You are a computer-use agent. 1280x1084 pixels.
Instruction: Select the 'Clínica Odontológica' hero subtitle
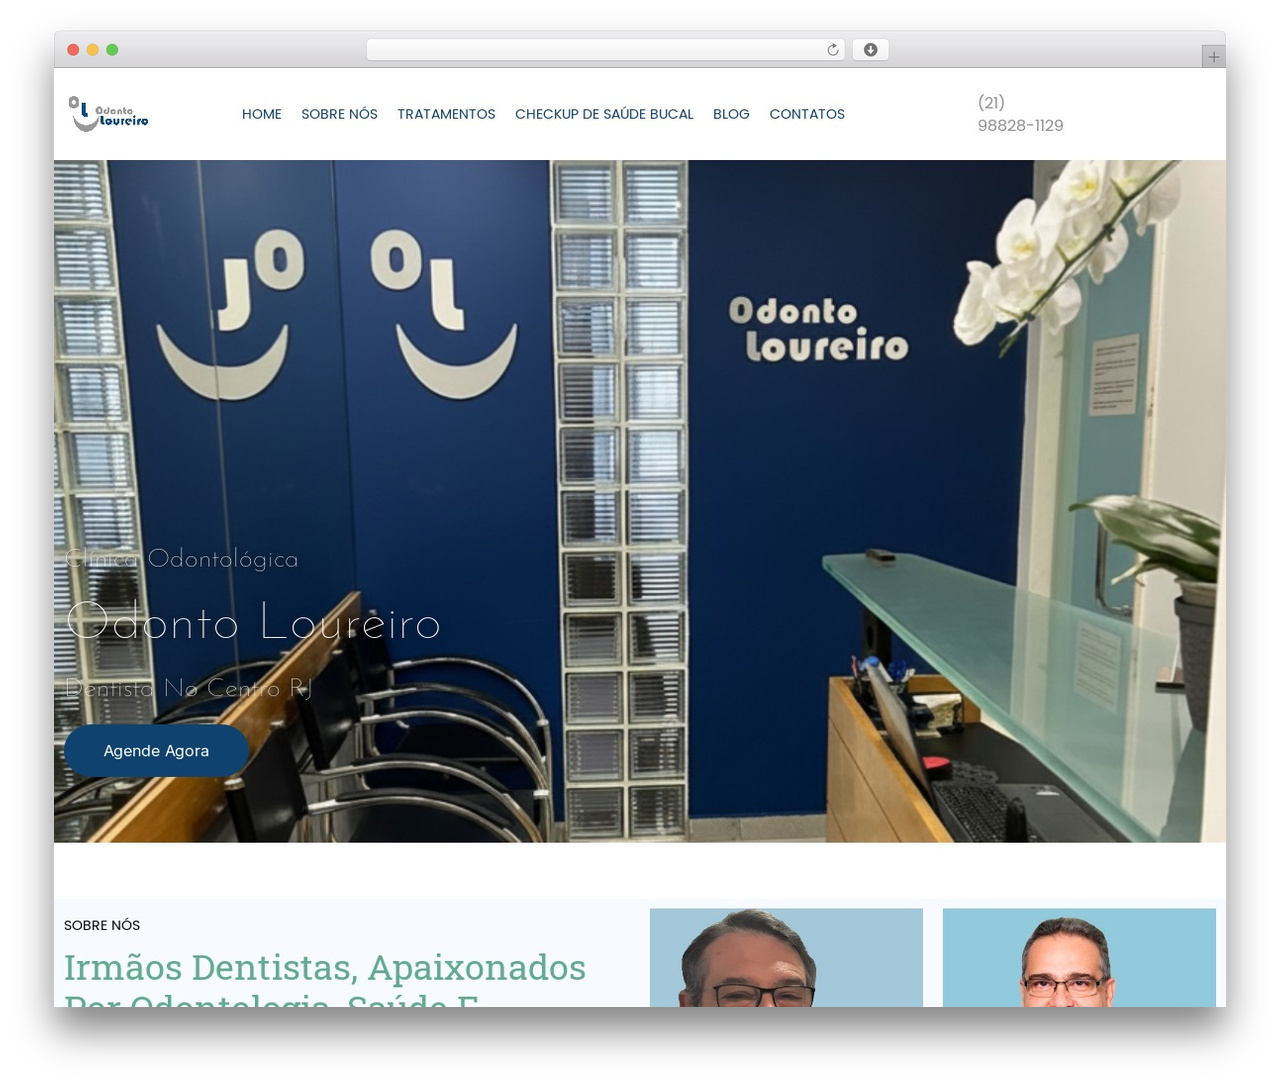(181, 559)
